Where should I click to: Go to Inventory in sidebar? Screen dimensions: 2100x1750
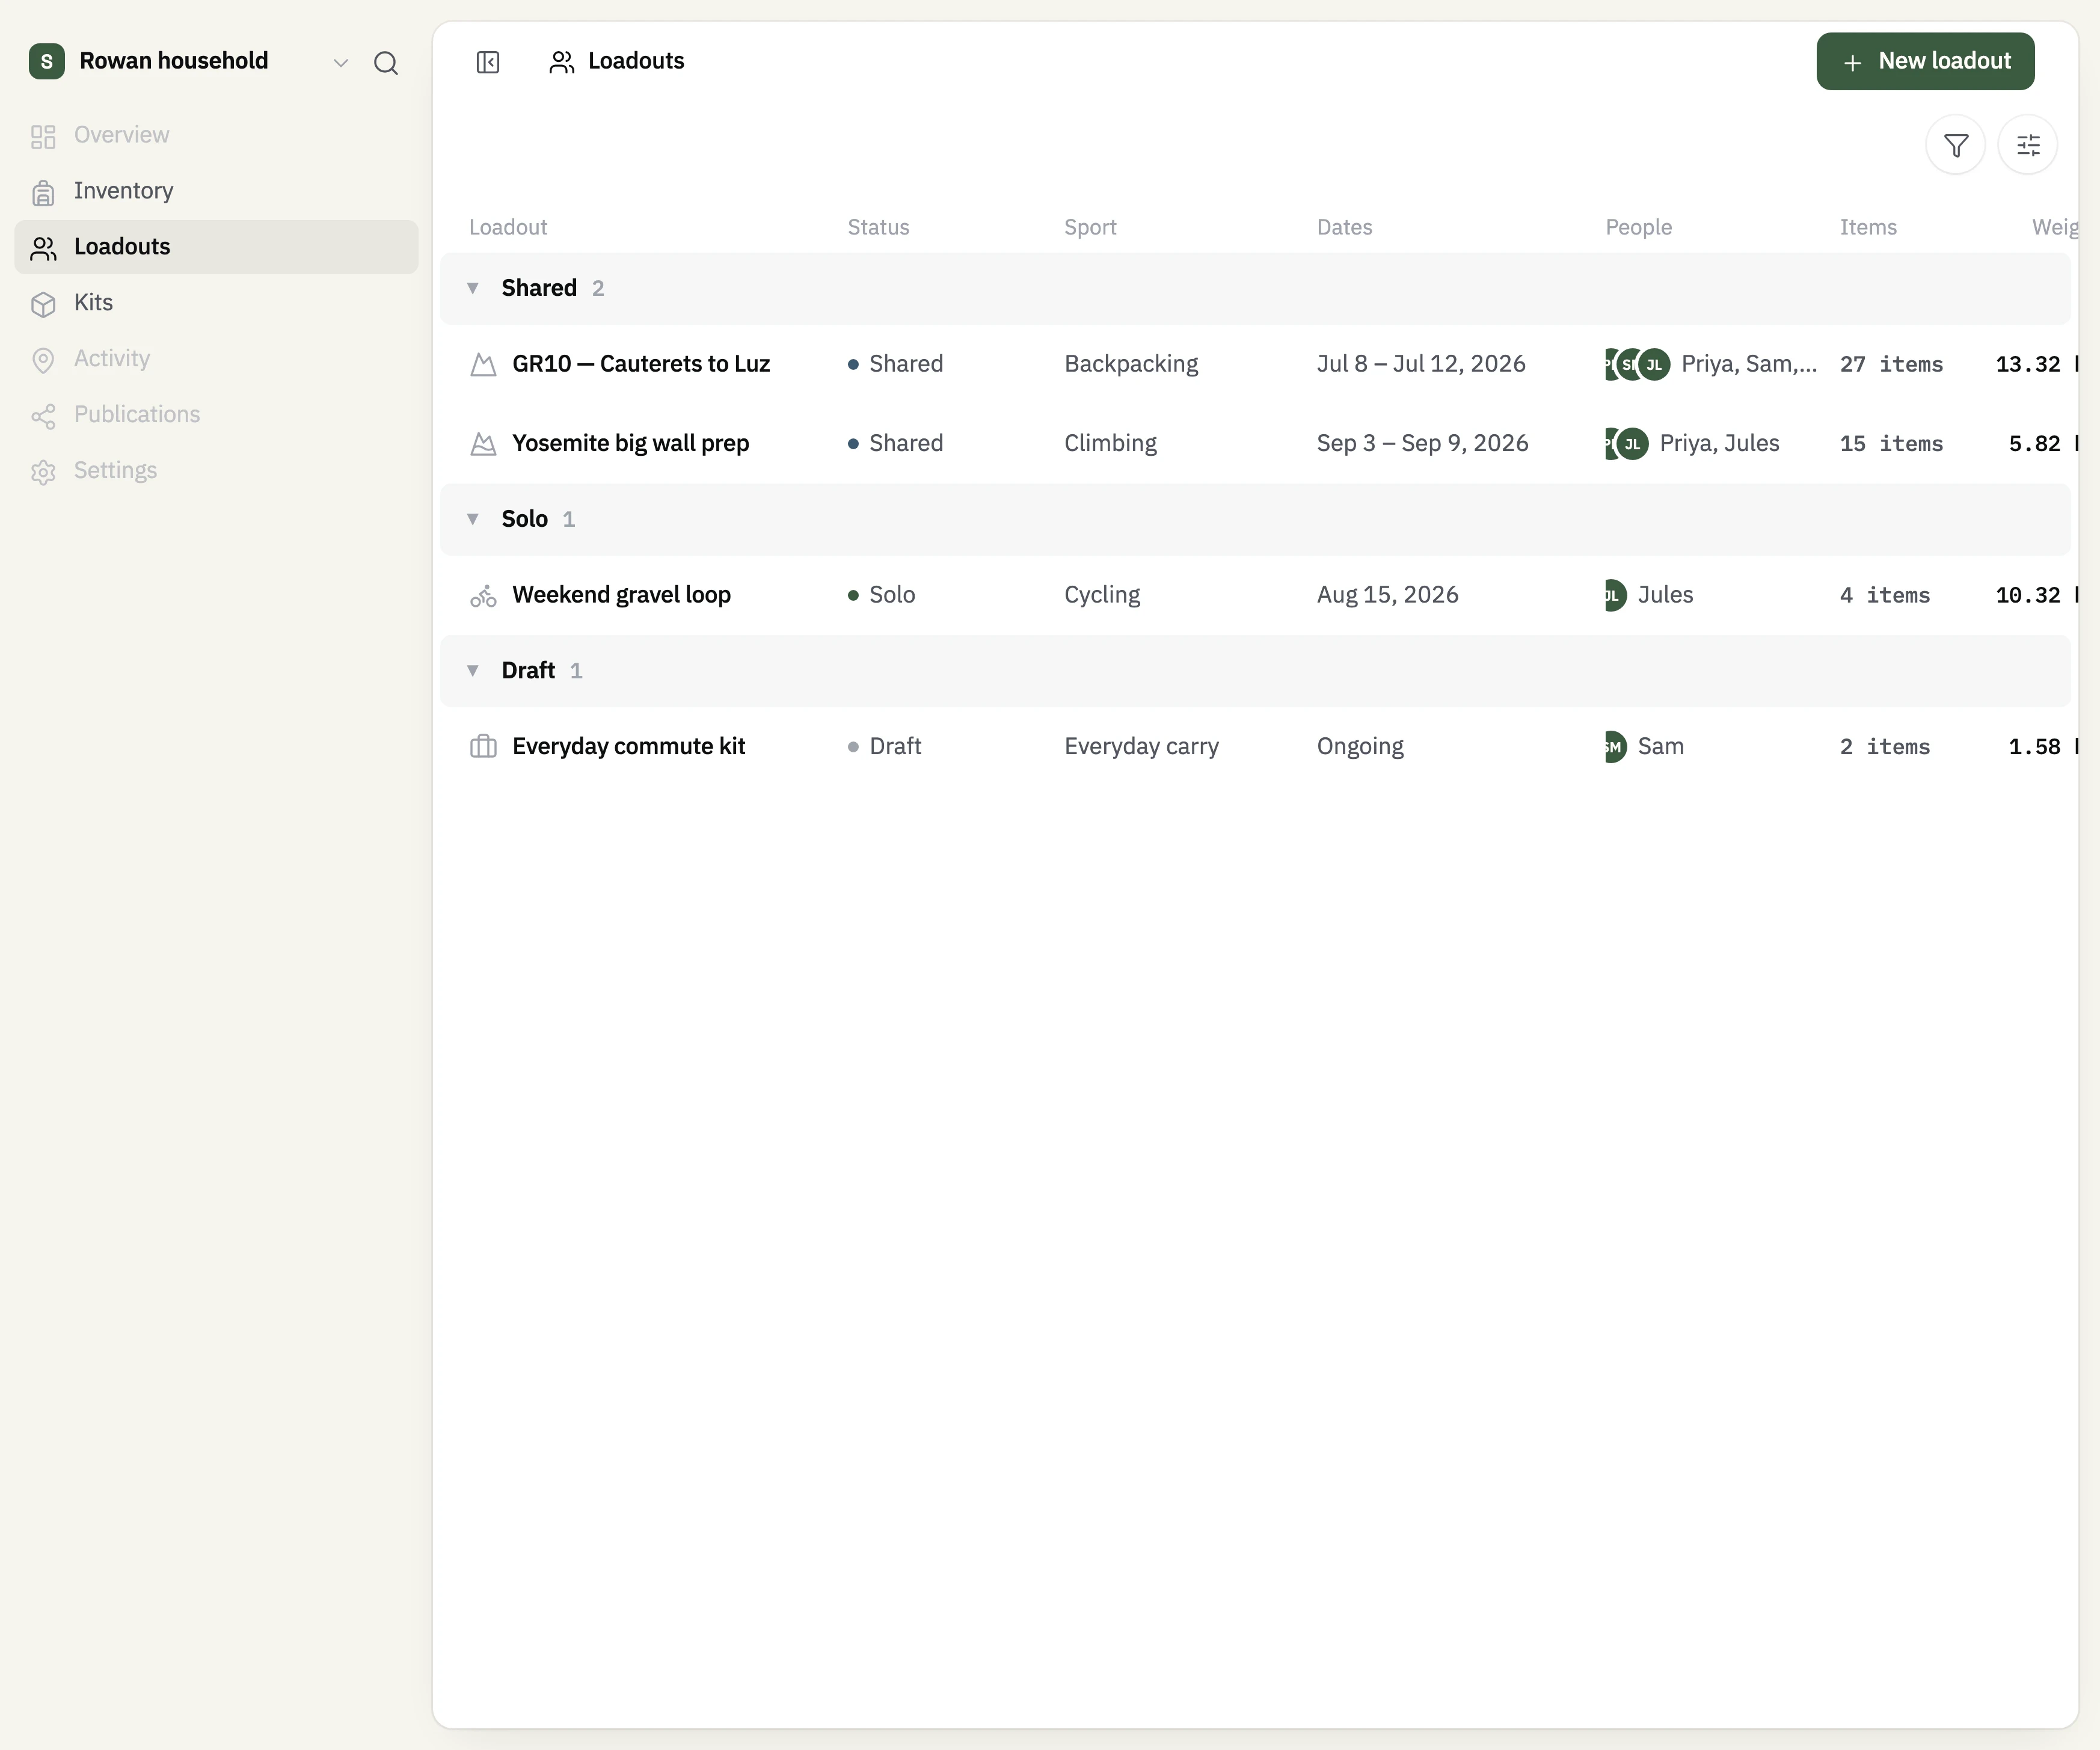click(216, 191)
